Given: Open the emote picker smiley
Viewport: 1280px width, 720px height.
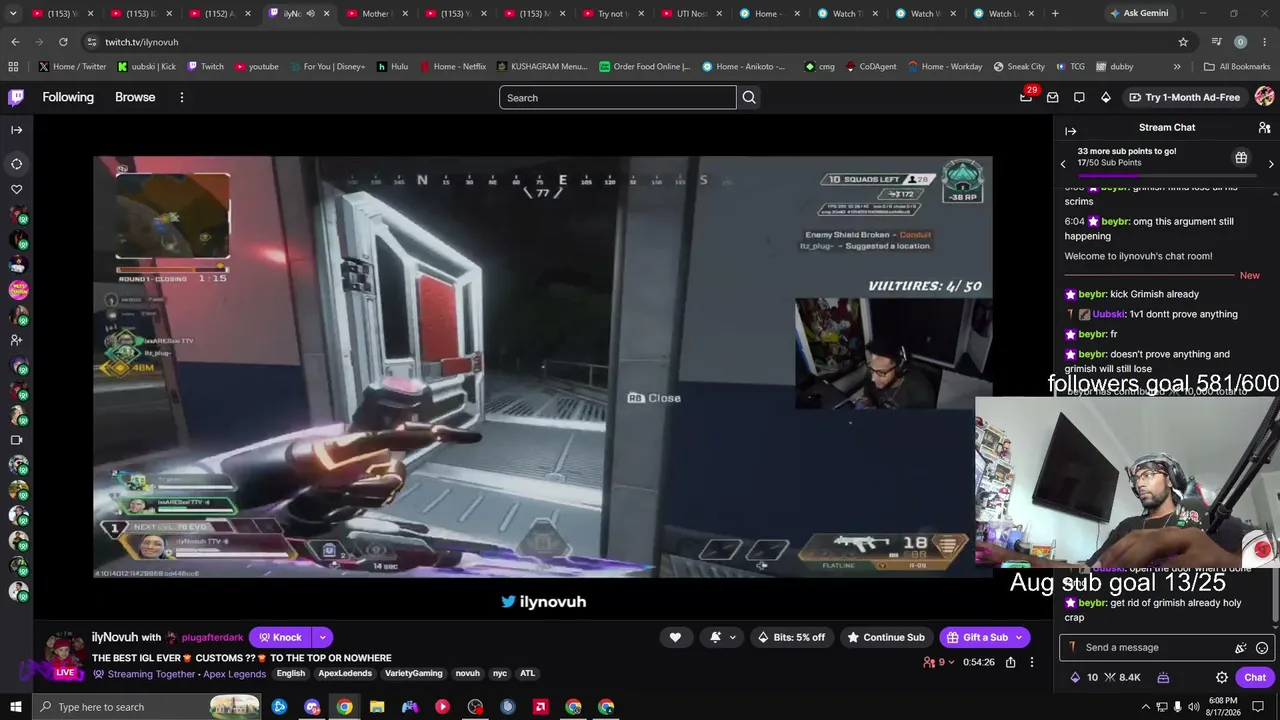Looking at the screenshot, I should [1262, 647].
